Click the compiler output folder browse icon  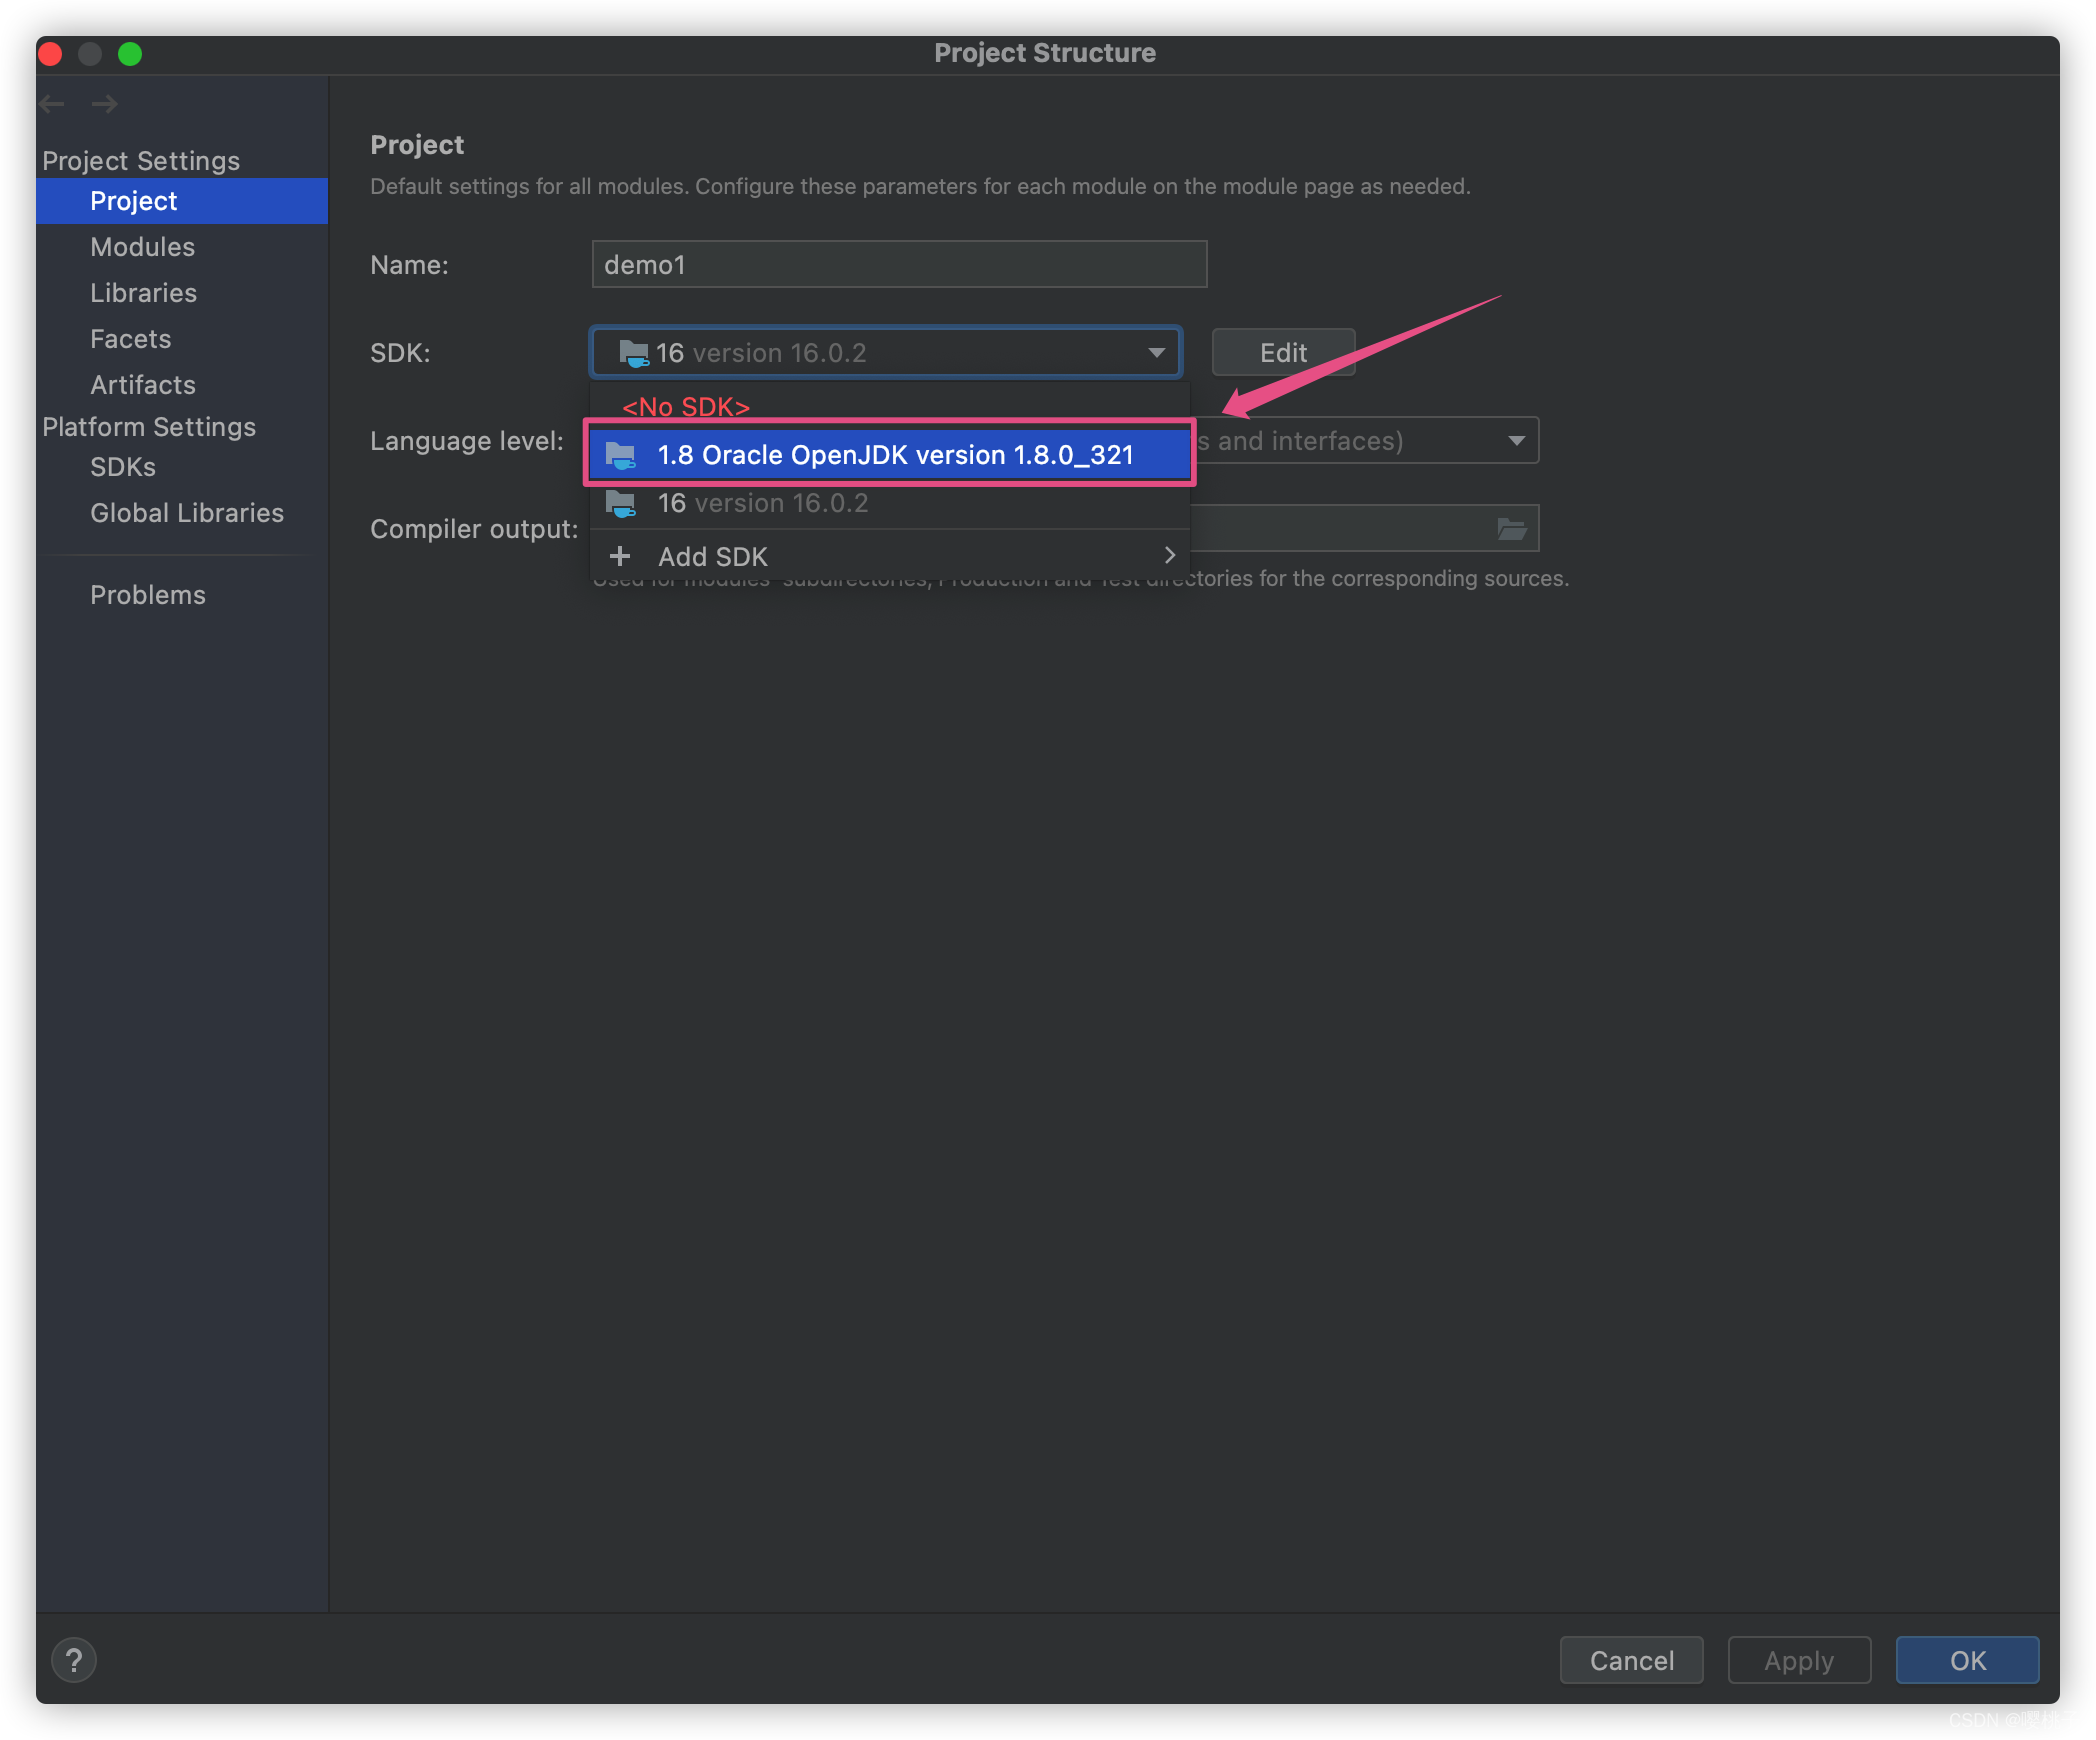pos(1511,529)
